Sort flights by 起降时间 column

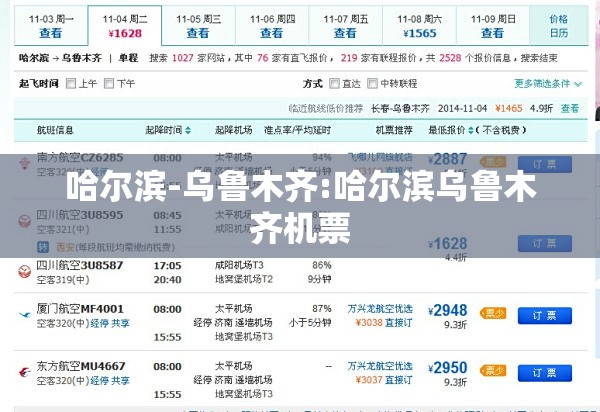pyautogui.click(x=168, y=130)
